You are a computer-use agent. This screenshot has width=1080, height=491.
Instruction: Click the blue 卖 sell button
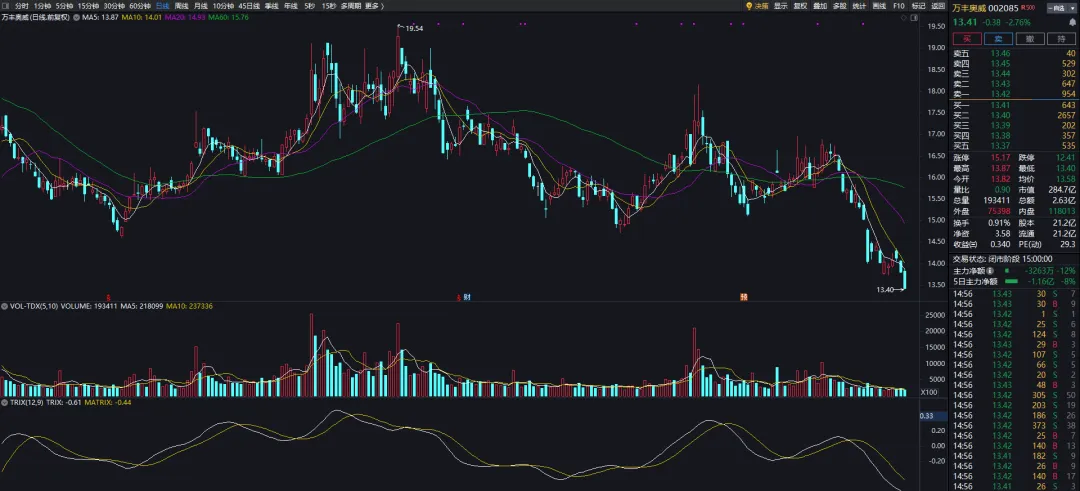(999, 39)
